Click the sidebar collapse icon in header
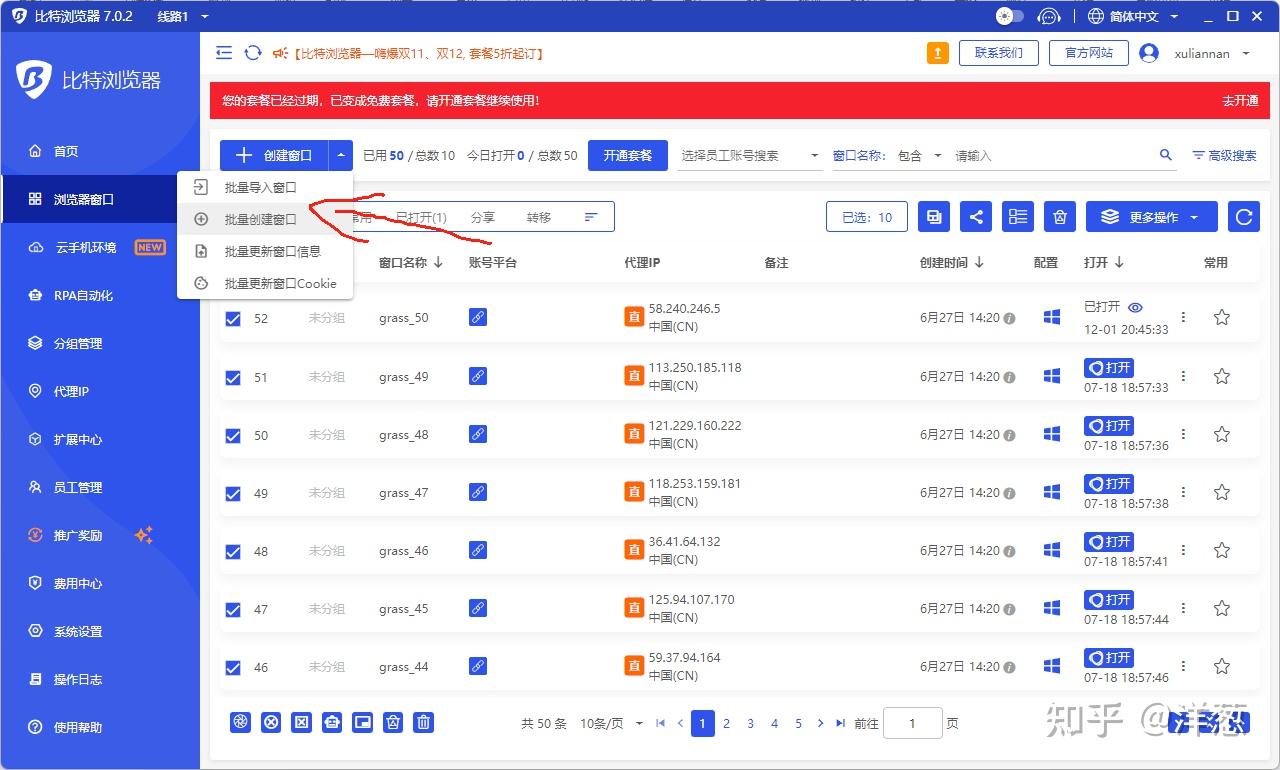This screenshot has width=1280, height=770. tap(224, 53)
